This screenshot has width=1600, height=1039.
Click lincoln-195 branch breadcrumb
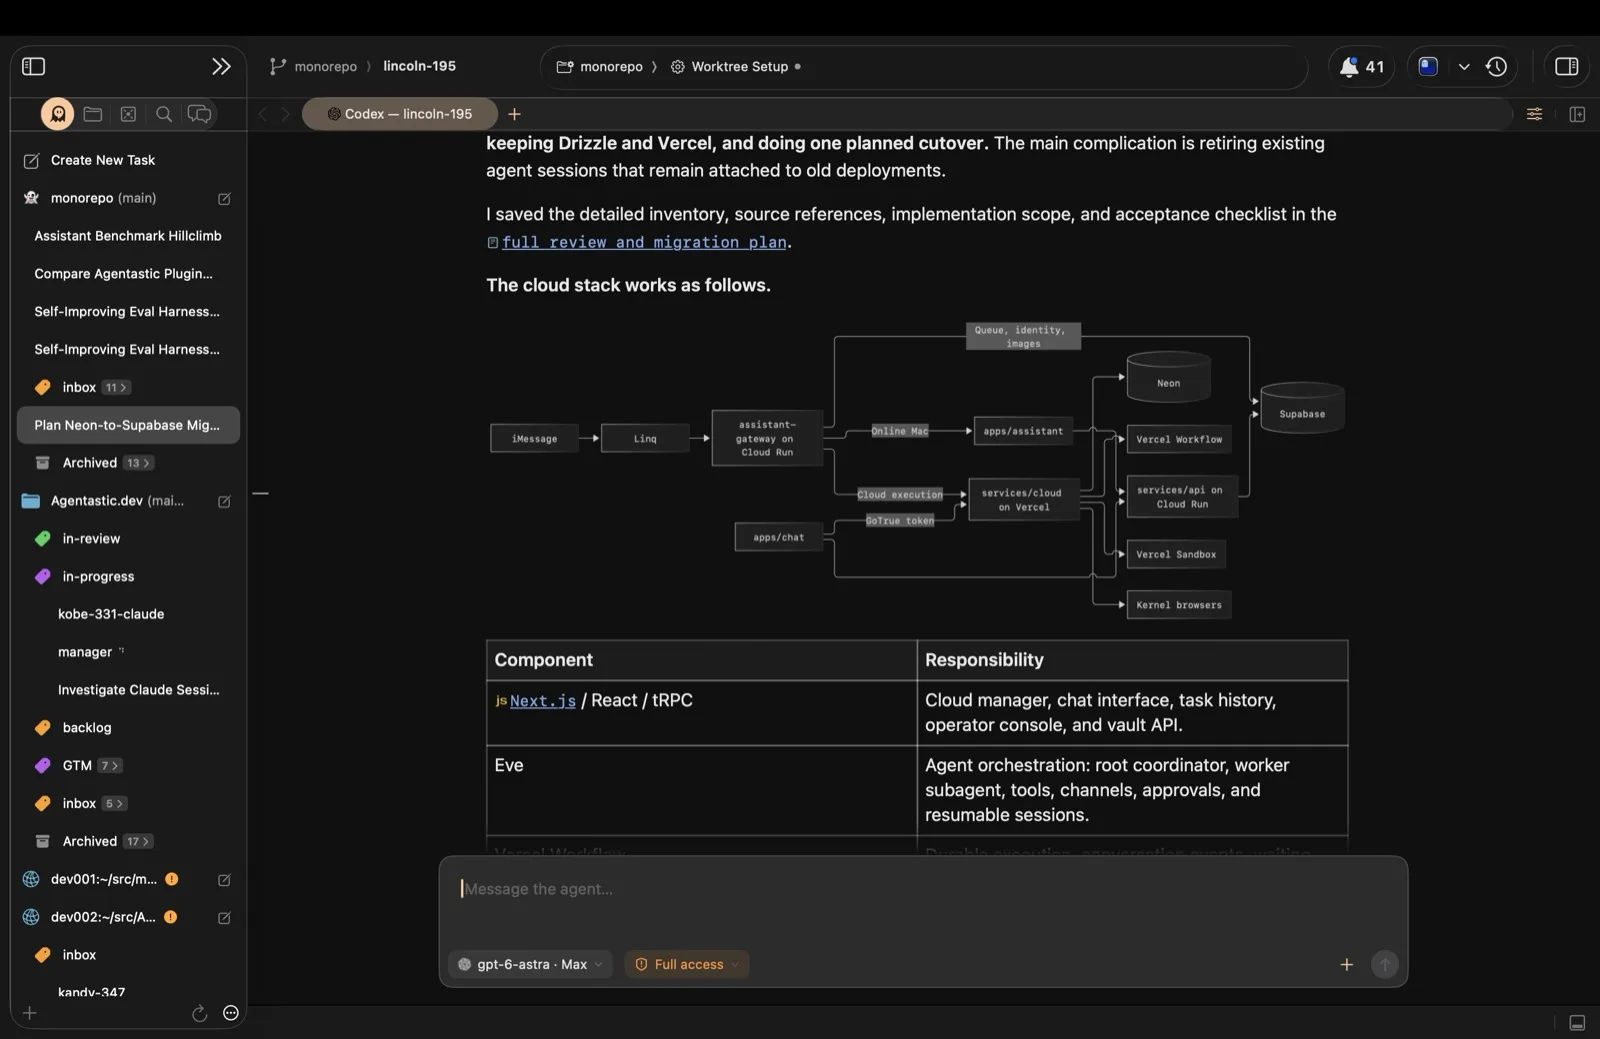tap(419, 66)
